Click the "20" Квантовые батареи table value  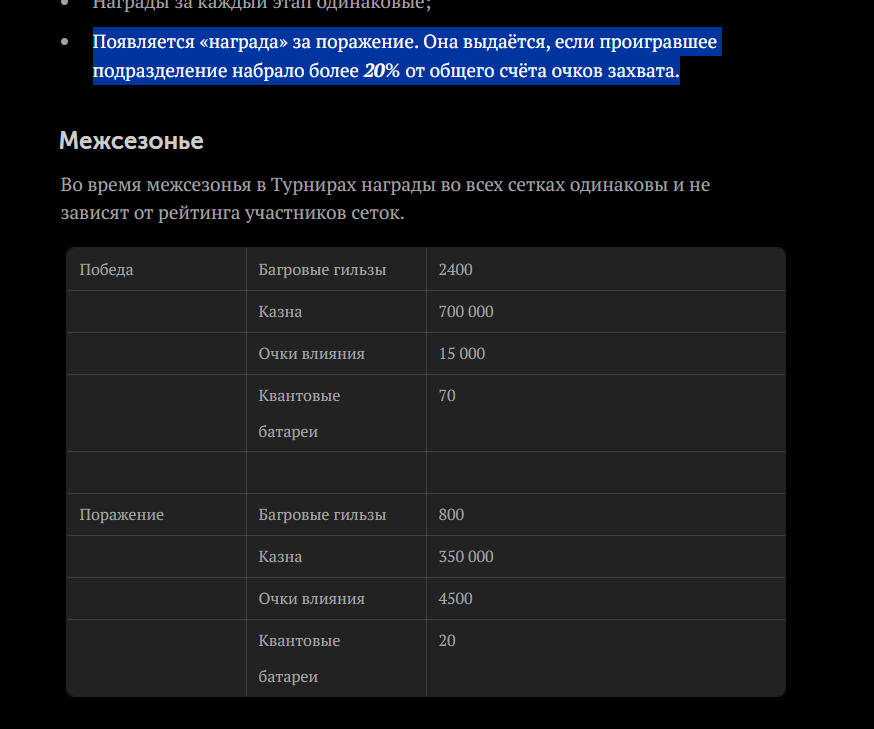point(447,641)
